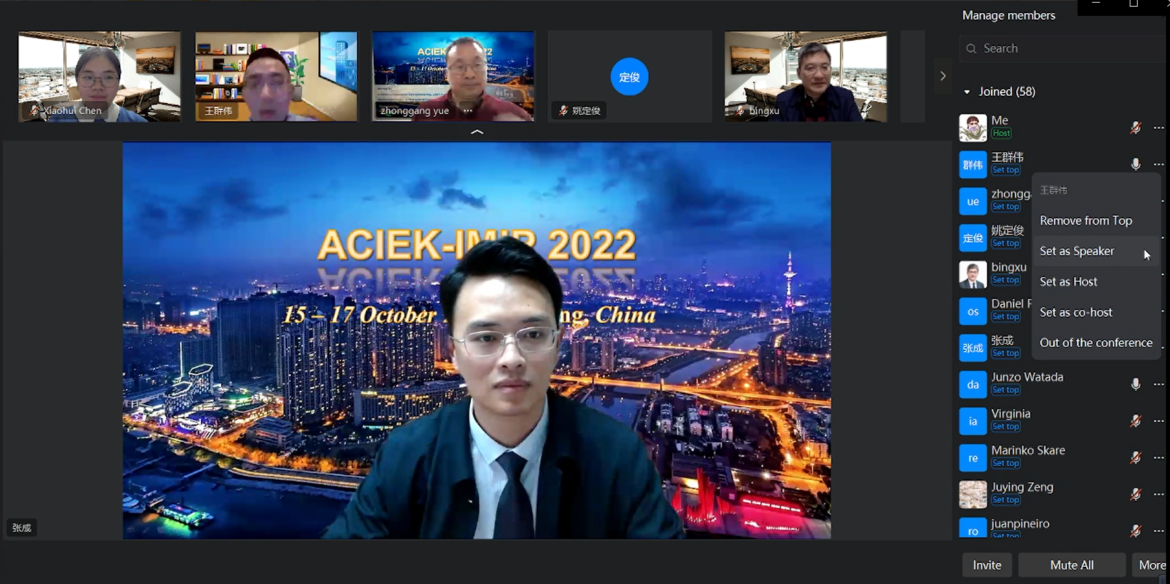The image size is (1170, 584).
Task: Click the 定俊 avatar in the member list
Action: click(973, 237)
